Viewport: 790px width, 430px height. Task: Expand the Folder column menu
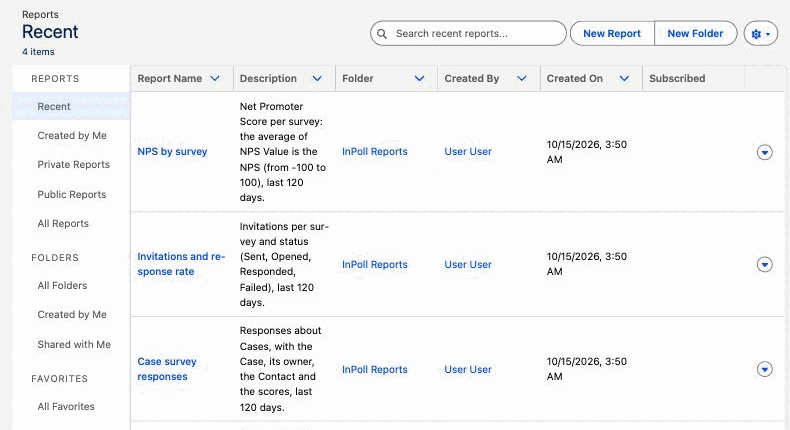(x=419, y=79)
